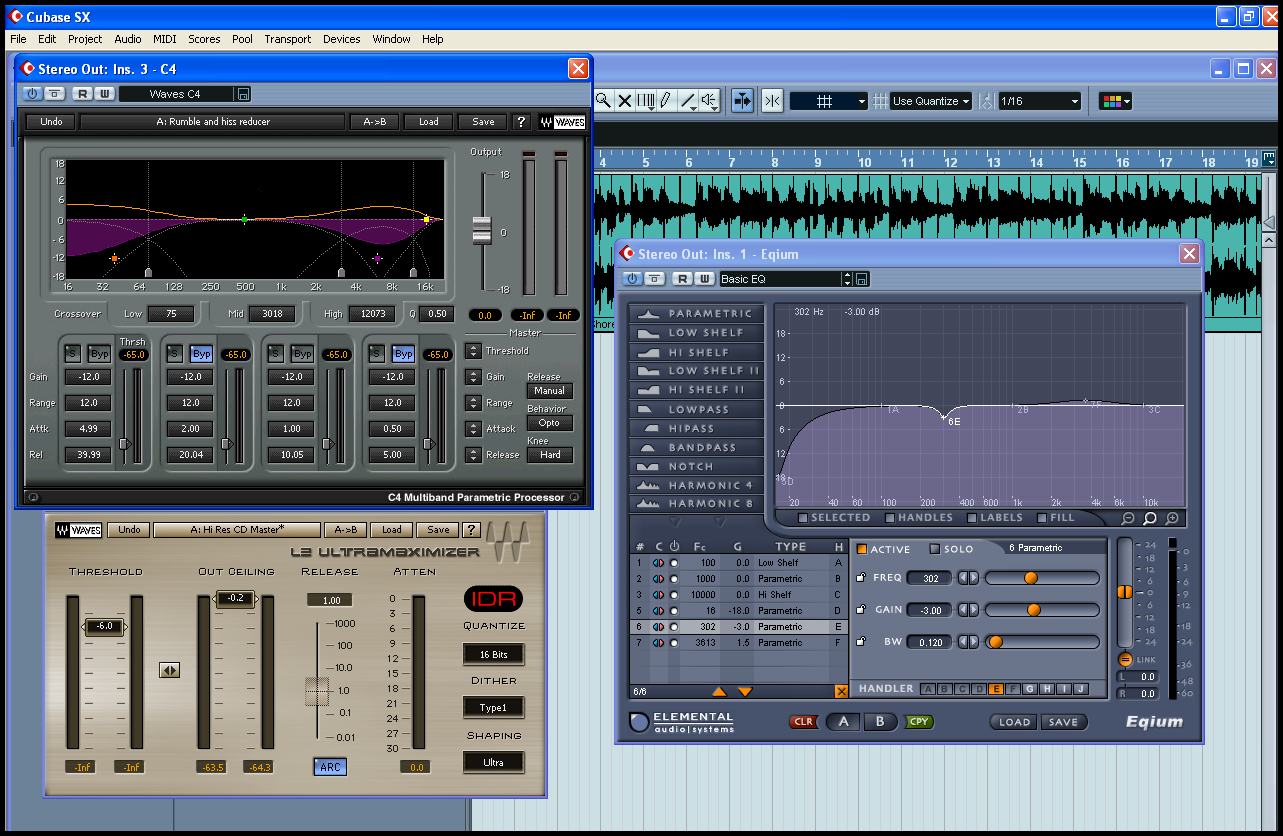Select the Bandpass filter type in Eqium

point(698,448)
